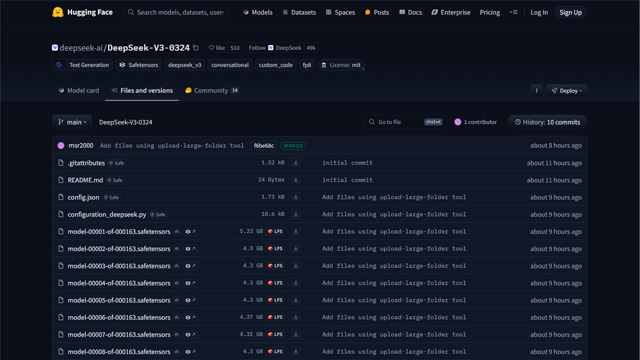This screenshot has width=640, height=360.
Task: Click the custom_code tag
Action: point(276,65)
